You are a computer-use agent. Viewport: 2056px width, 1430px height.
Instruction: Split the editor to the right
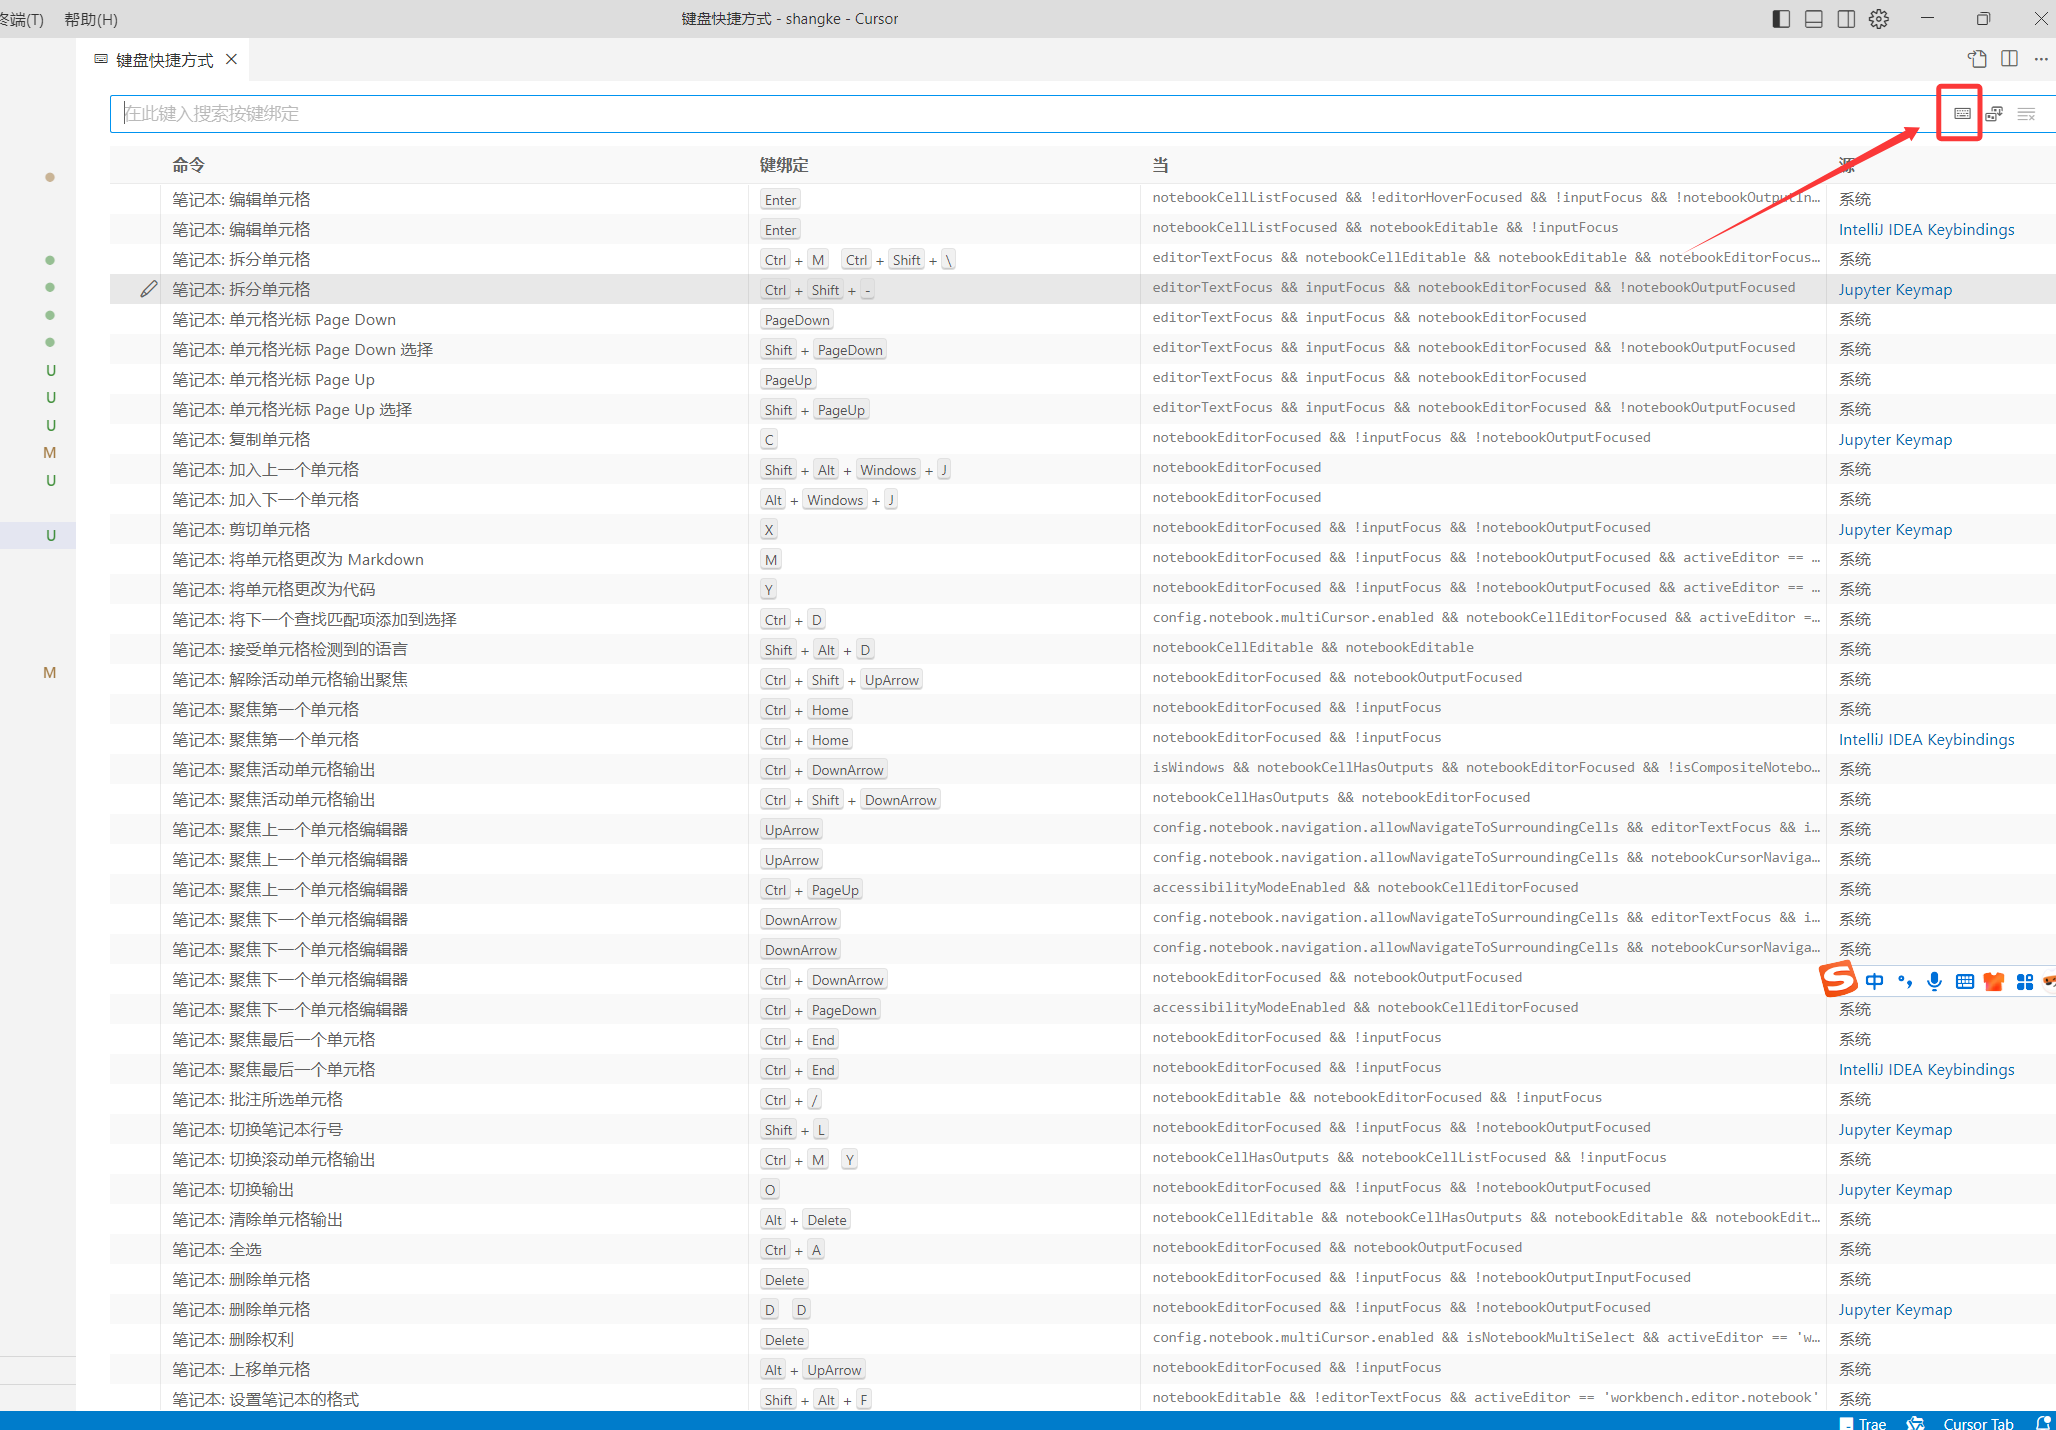point(2009,59)
